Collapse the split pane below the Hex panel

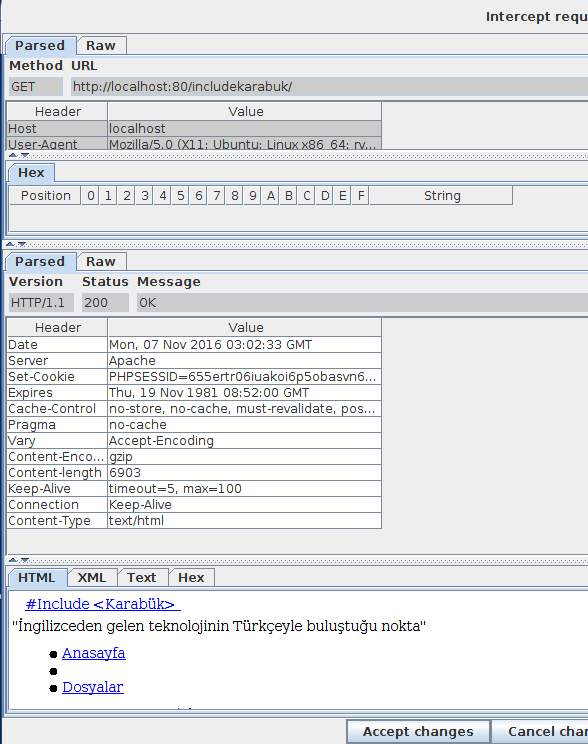10,244
